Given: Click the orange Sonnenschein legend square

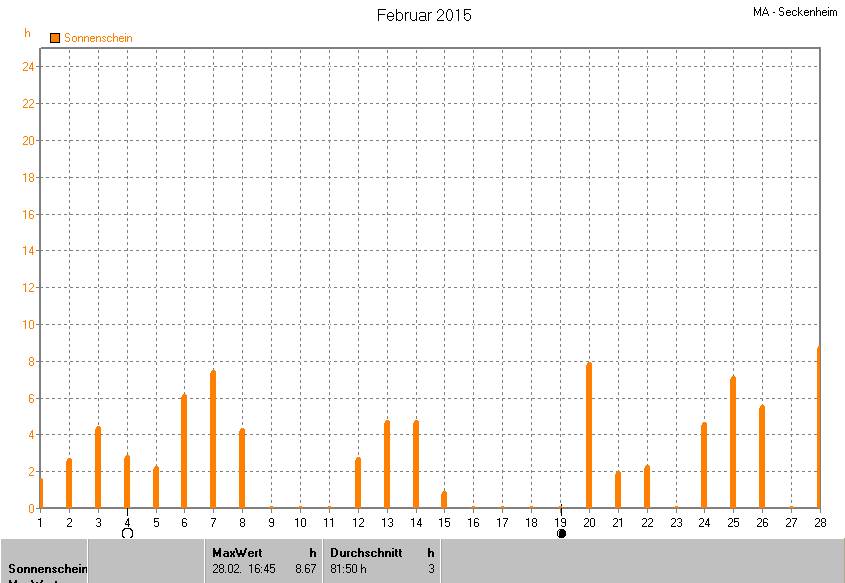Looking at the screenshot, I should coord(55,38).
